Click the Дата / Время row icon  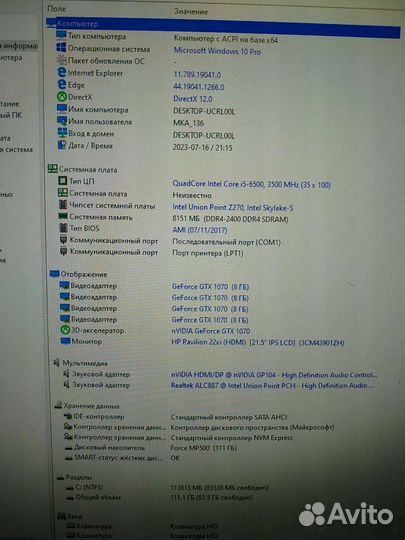coord(62,145)
